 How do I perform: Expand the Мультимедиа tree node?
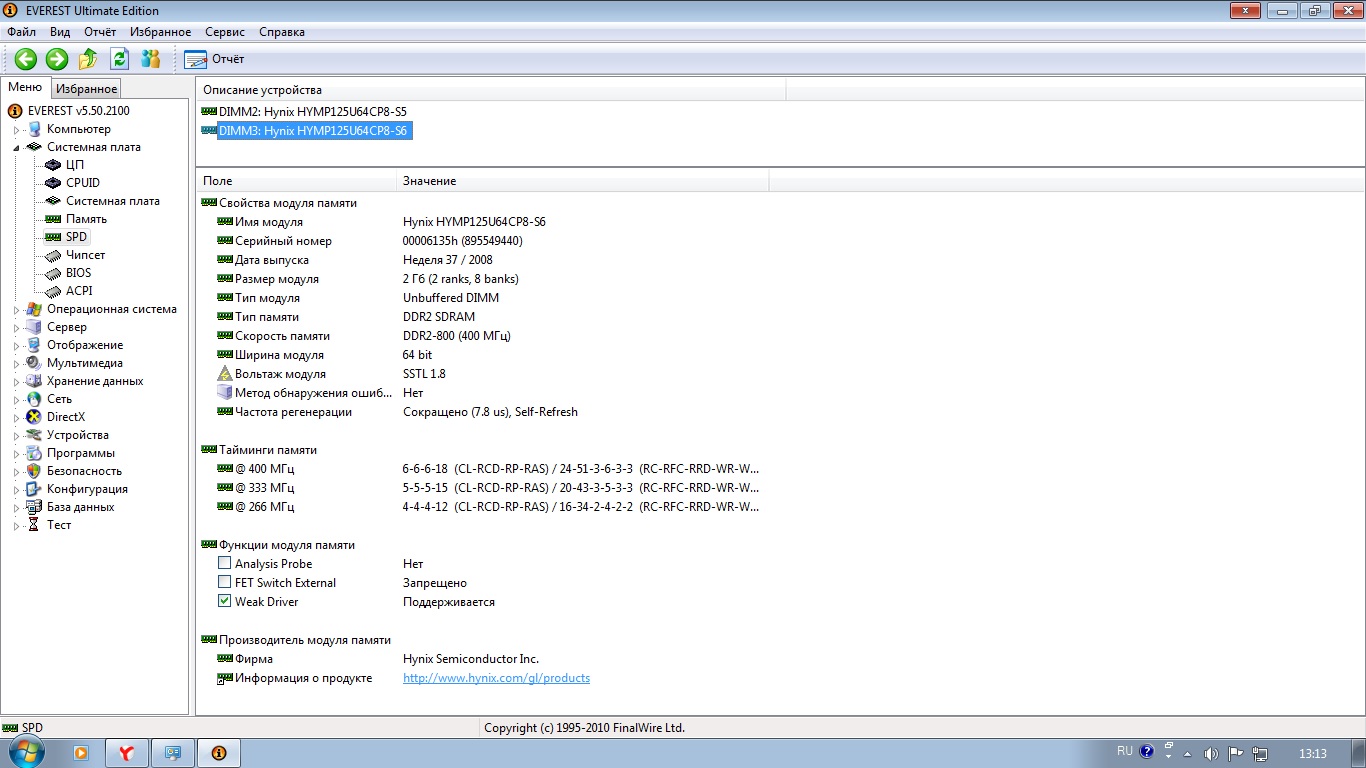pos(16,364)
